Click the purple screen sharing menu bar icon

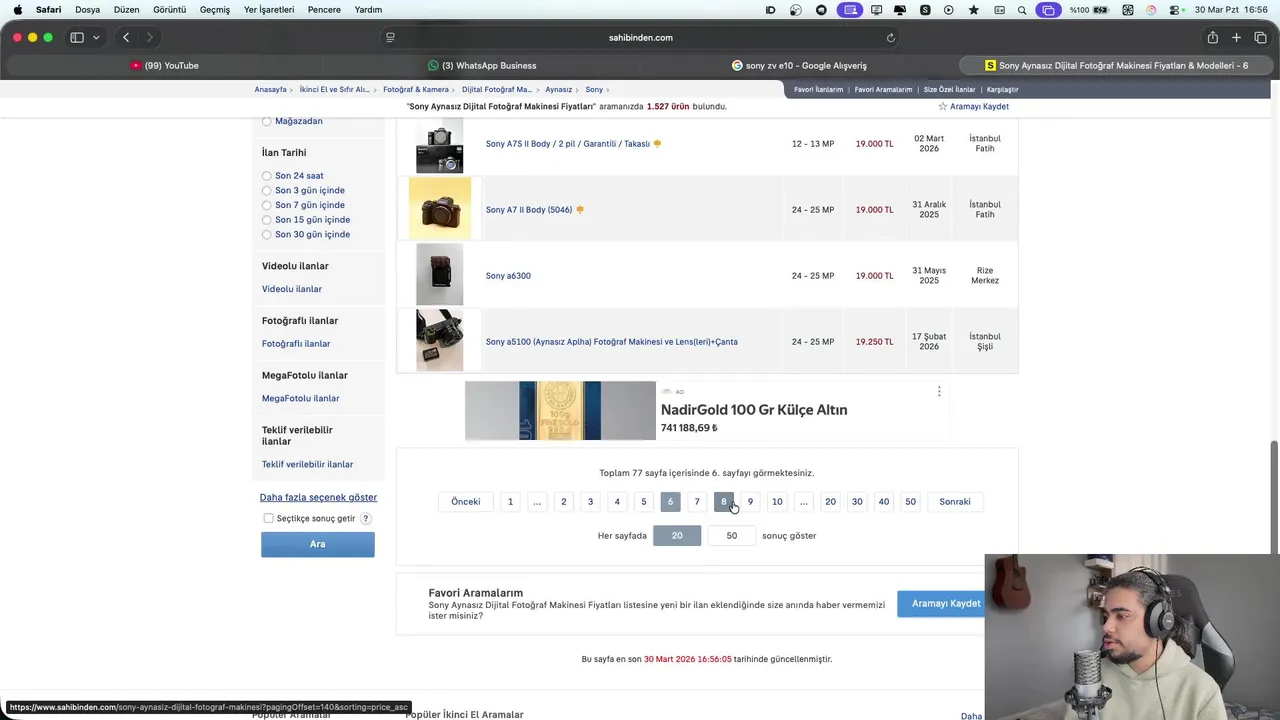click(x=850, y=10)
